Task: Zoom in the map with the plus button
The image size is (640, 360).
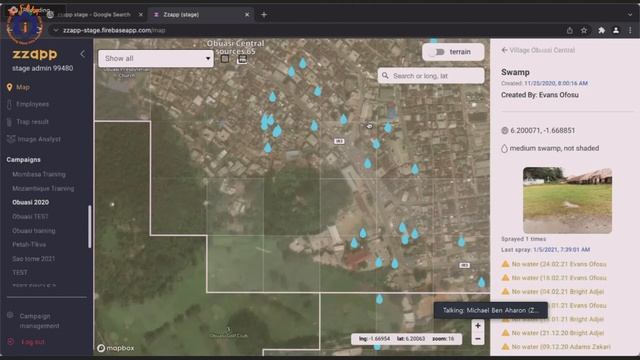Action: tap(478, 326)
